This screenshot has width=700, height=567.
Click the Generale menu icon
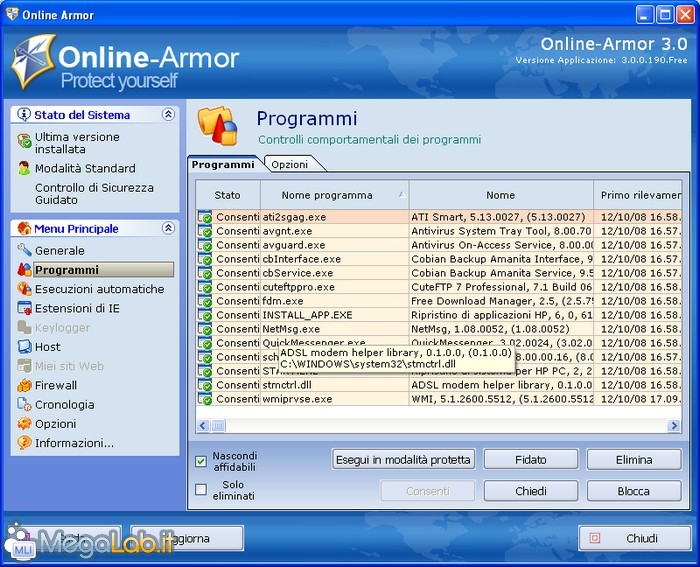pyautogui.click(x=25, y=251)
